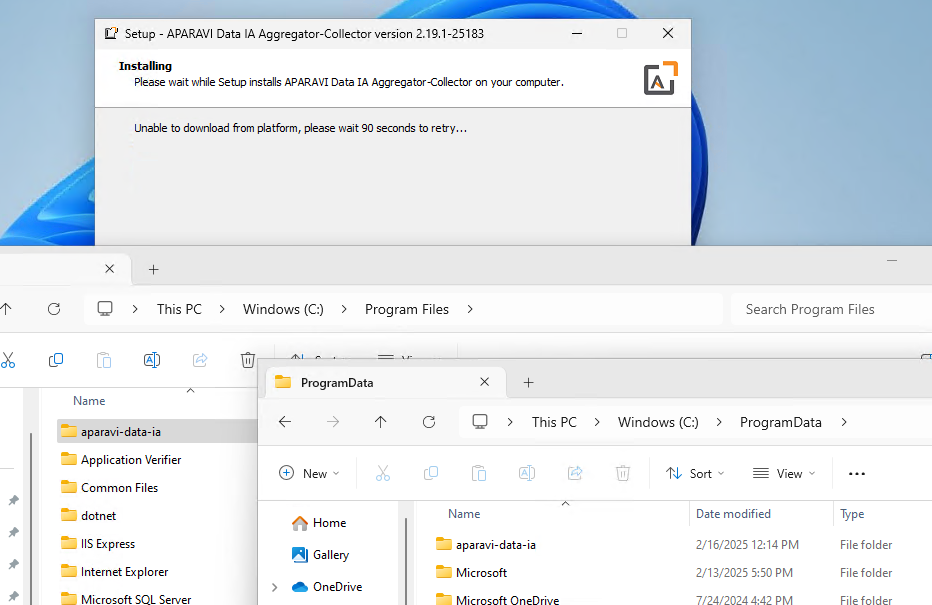This screenshot has height=605, width=932.
Task: Expand chevron before This PC in Program Files address bar
Action: pyautogui.click(x=135, y=309)
